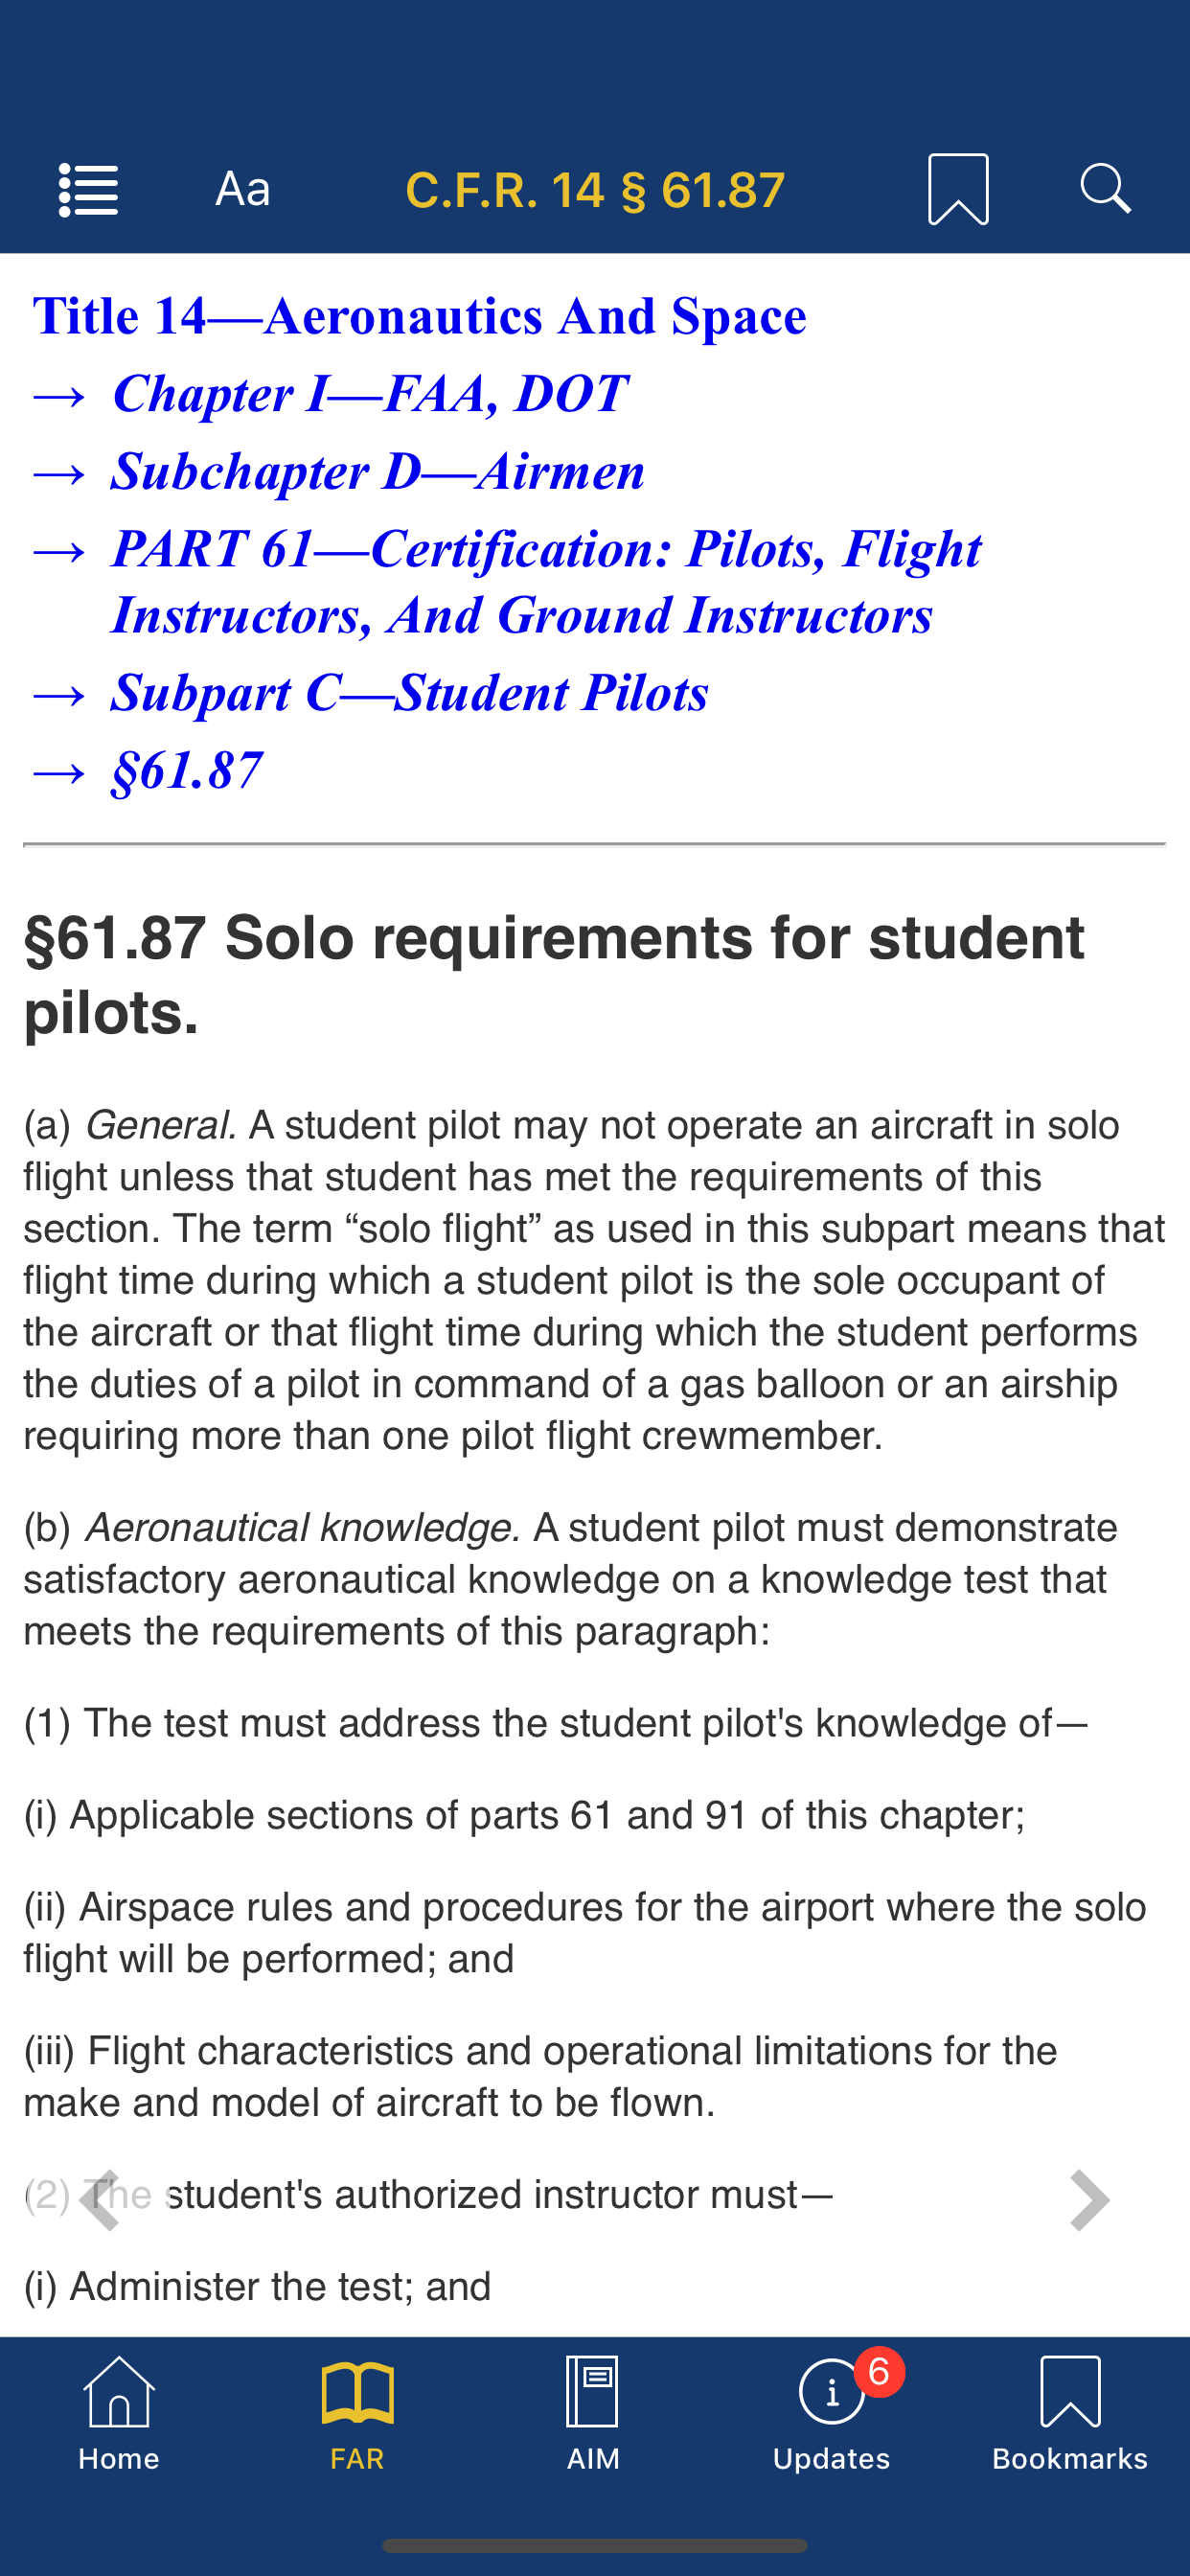1190x2576 pixels.
Task: Tap the red 6 notification badge
Action: (x=879, y=2372)
